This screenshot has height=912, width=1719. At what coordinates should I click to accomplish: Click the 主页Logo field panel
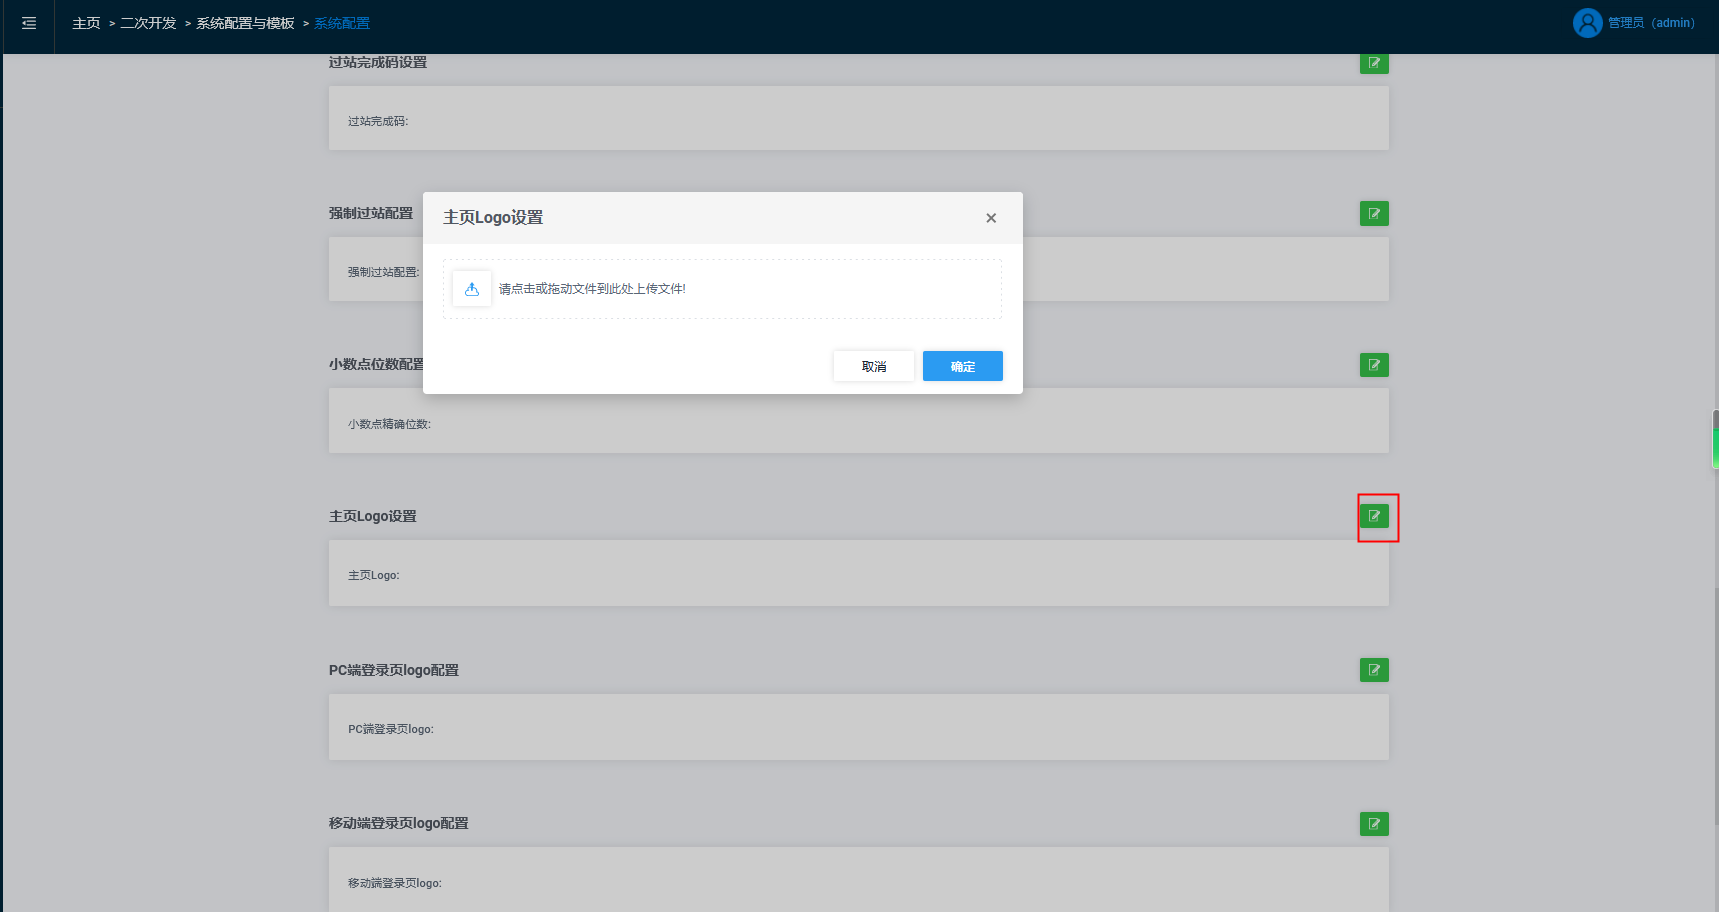(x=858, y=574)
